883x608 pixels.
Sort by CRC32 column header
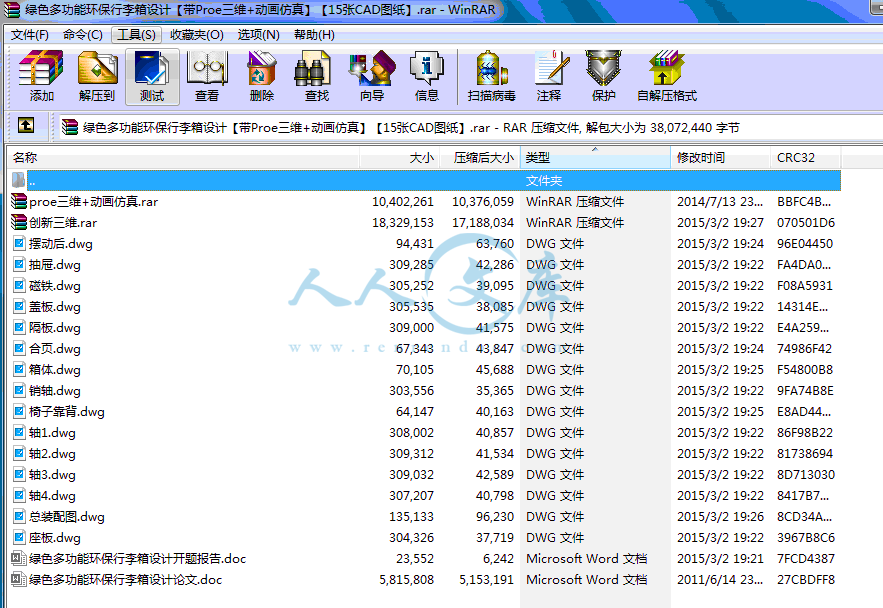click(x=805, y=158)
